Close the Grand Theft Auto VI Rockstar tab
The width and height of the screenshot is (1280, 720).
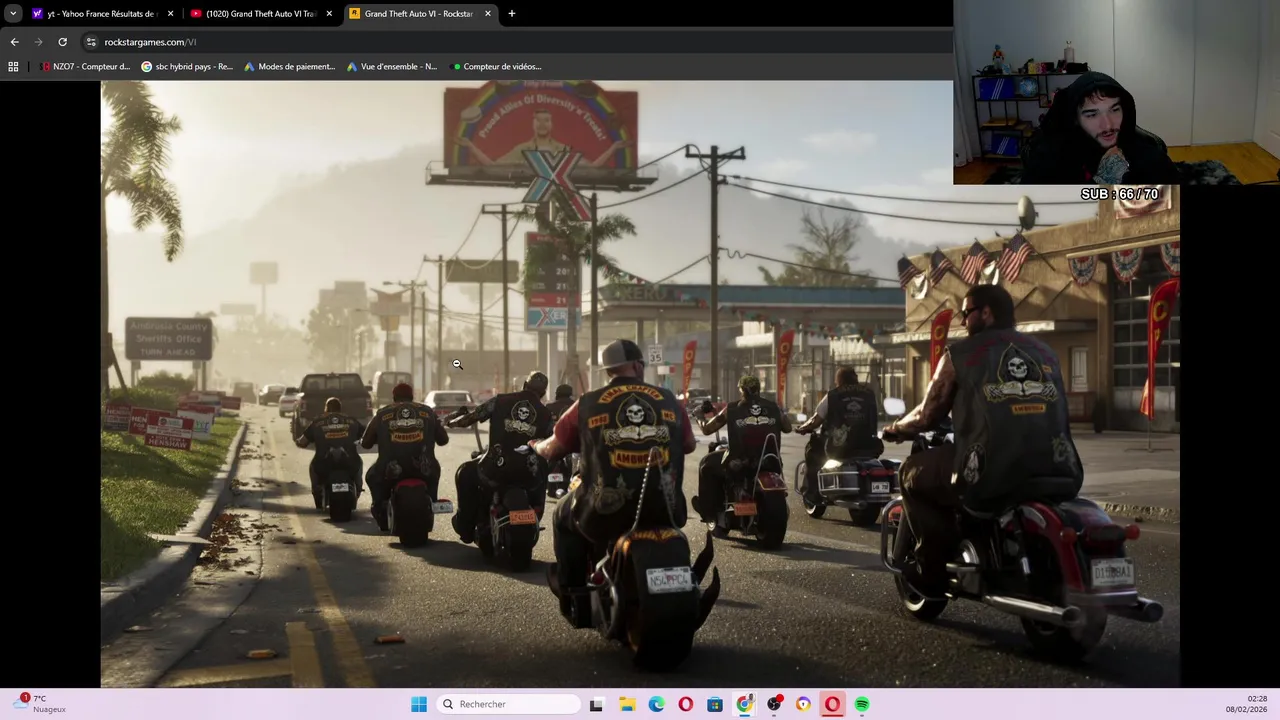pyautogui.click(x=488, y=14)
